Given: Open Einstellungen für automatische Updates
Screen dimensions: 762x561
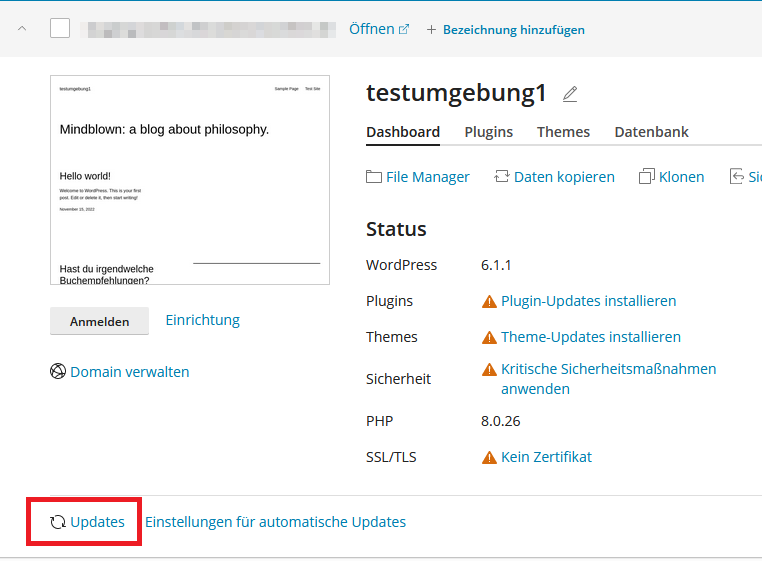Looking at the screenshot, I should coord(275,522).
